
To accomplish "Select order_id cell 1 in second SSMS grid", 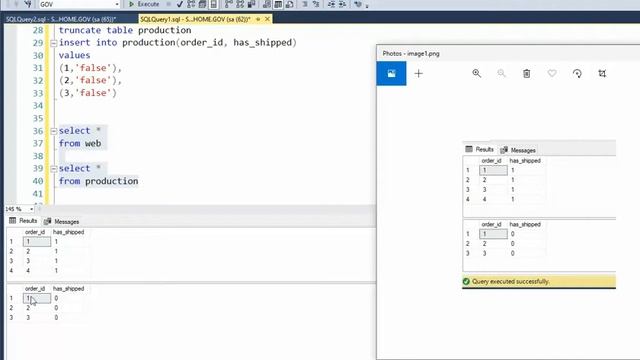I will pos(37,298).
